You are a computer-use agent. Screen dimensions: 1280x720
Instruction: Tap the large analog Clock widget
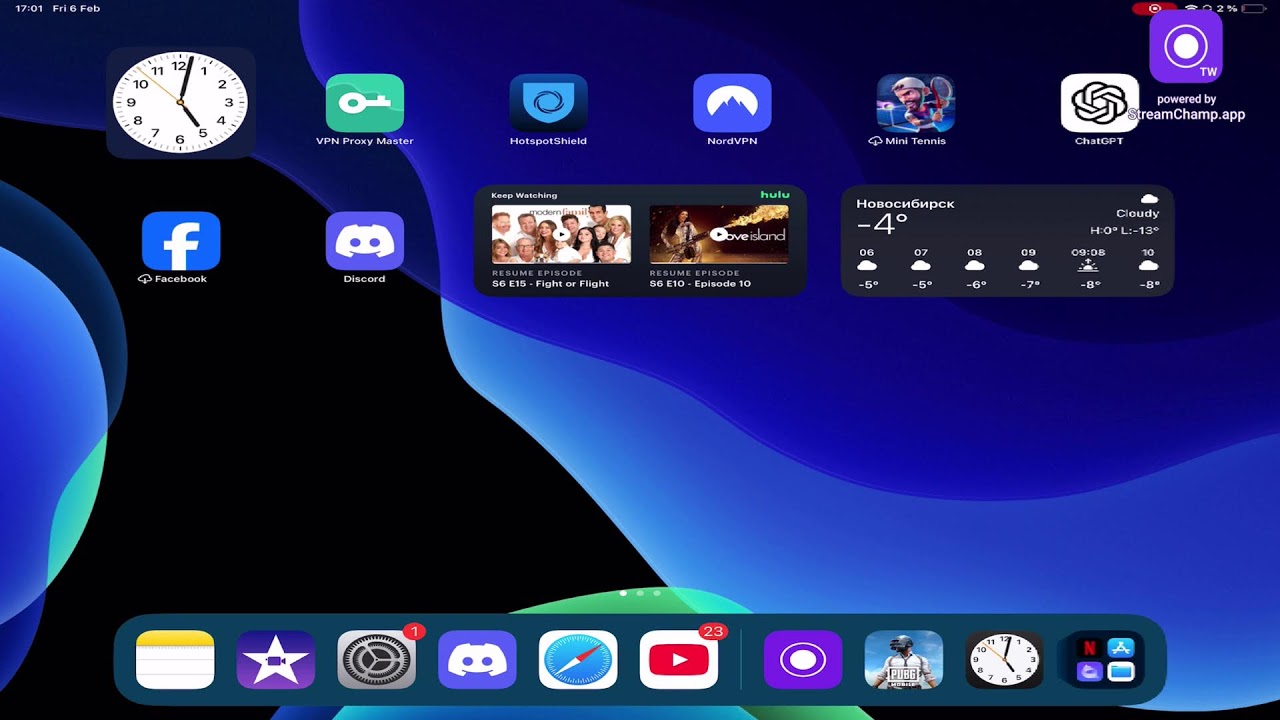181,102
